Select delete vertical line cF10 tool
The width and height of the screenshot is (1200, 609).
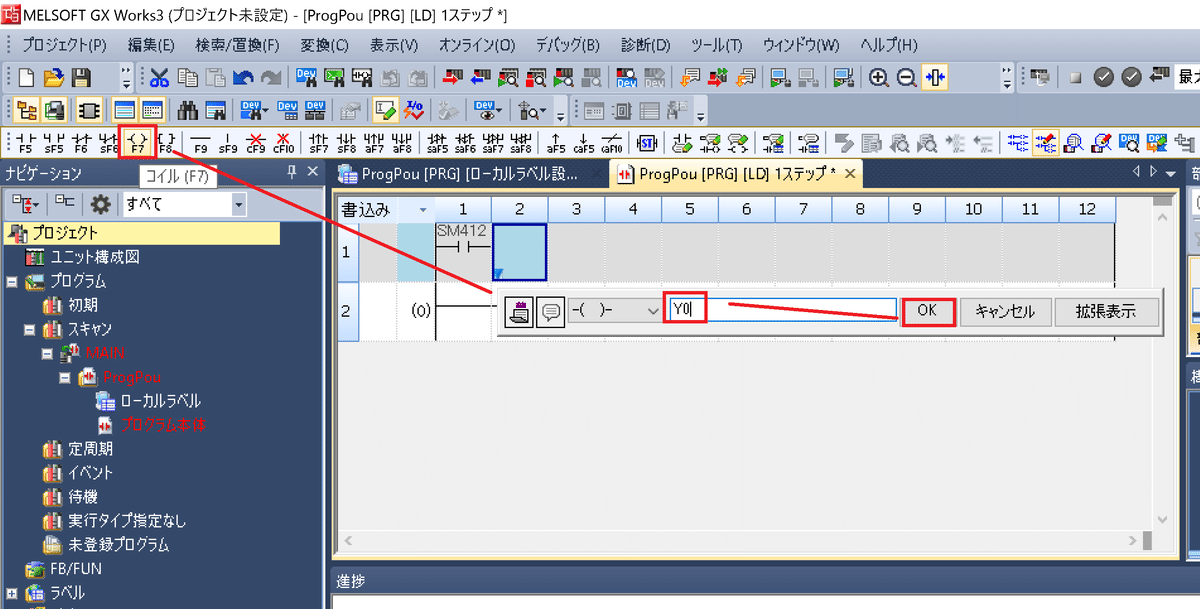tap(284, 142)
